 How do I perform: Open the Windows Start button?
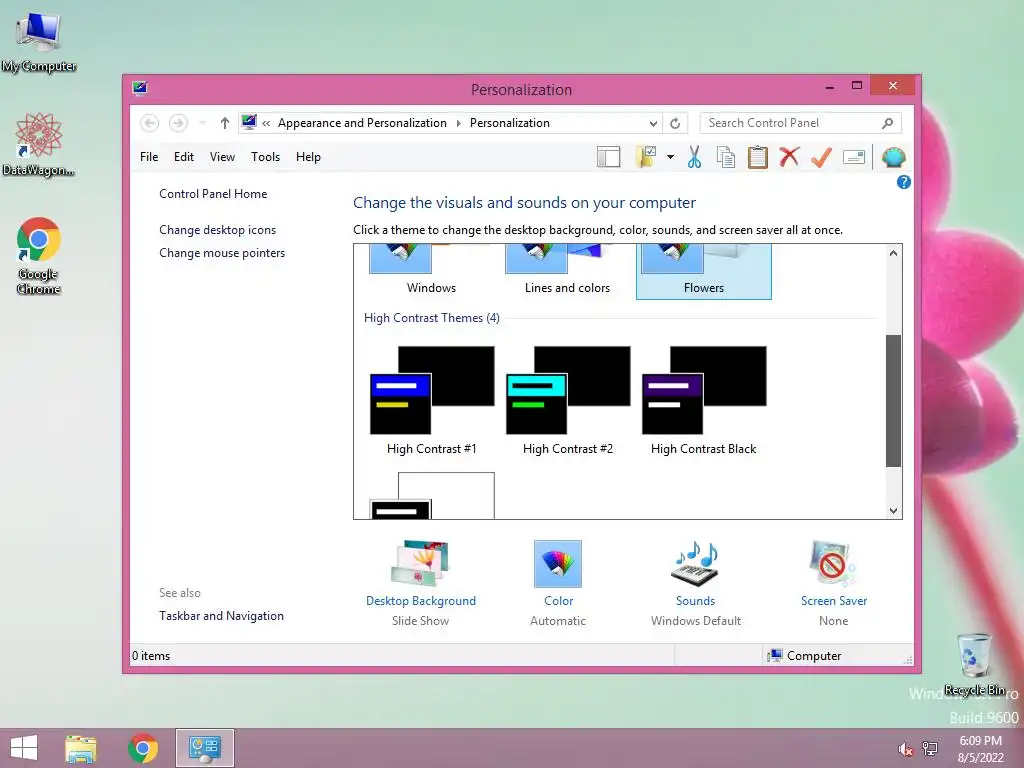(24, 748)
